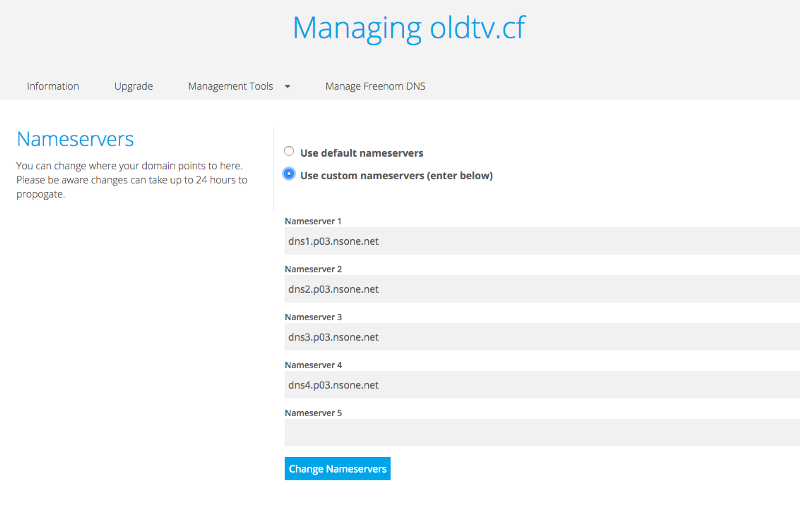Expand the Management Tools dropdown arrow

288,87
